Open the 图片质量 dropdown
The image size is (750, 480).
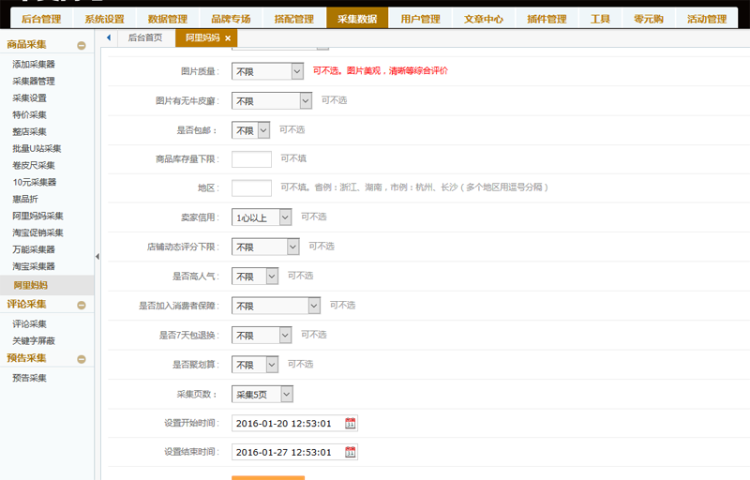pos(267,71)
